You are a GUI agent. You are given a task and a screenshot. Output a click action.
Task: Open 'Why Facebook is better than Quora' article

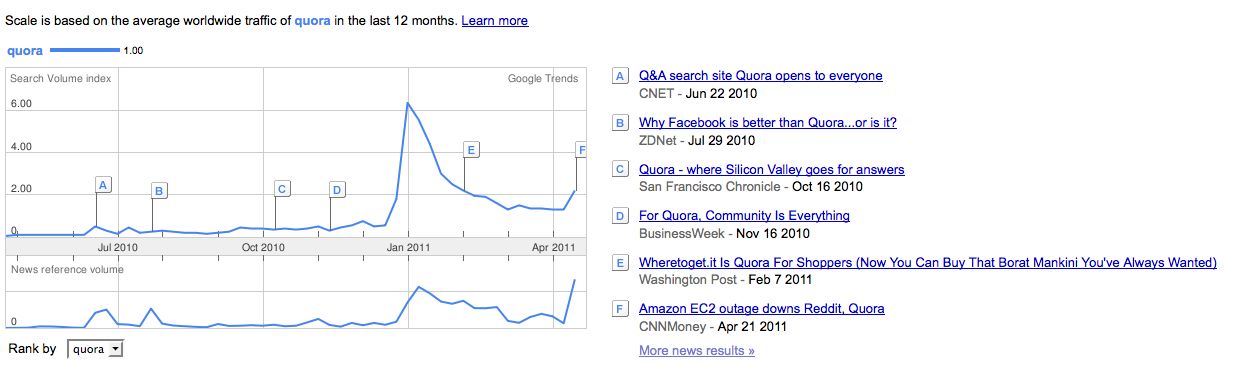pos(768,123)
